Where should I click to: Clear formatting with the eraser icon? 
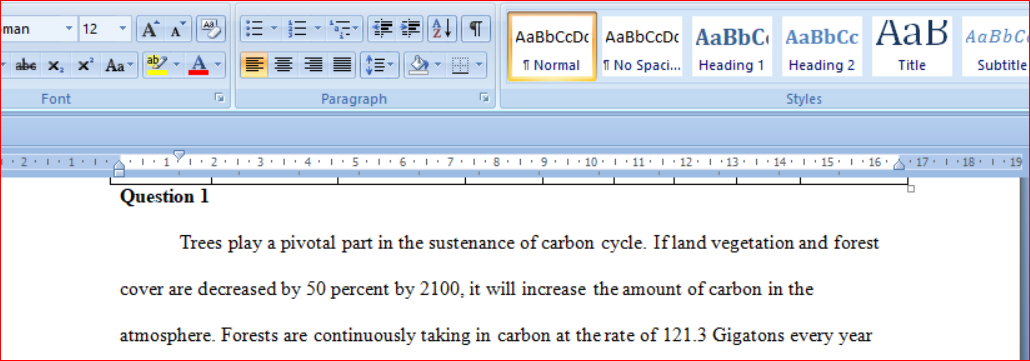point(211,30)
